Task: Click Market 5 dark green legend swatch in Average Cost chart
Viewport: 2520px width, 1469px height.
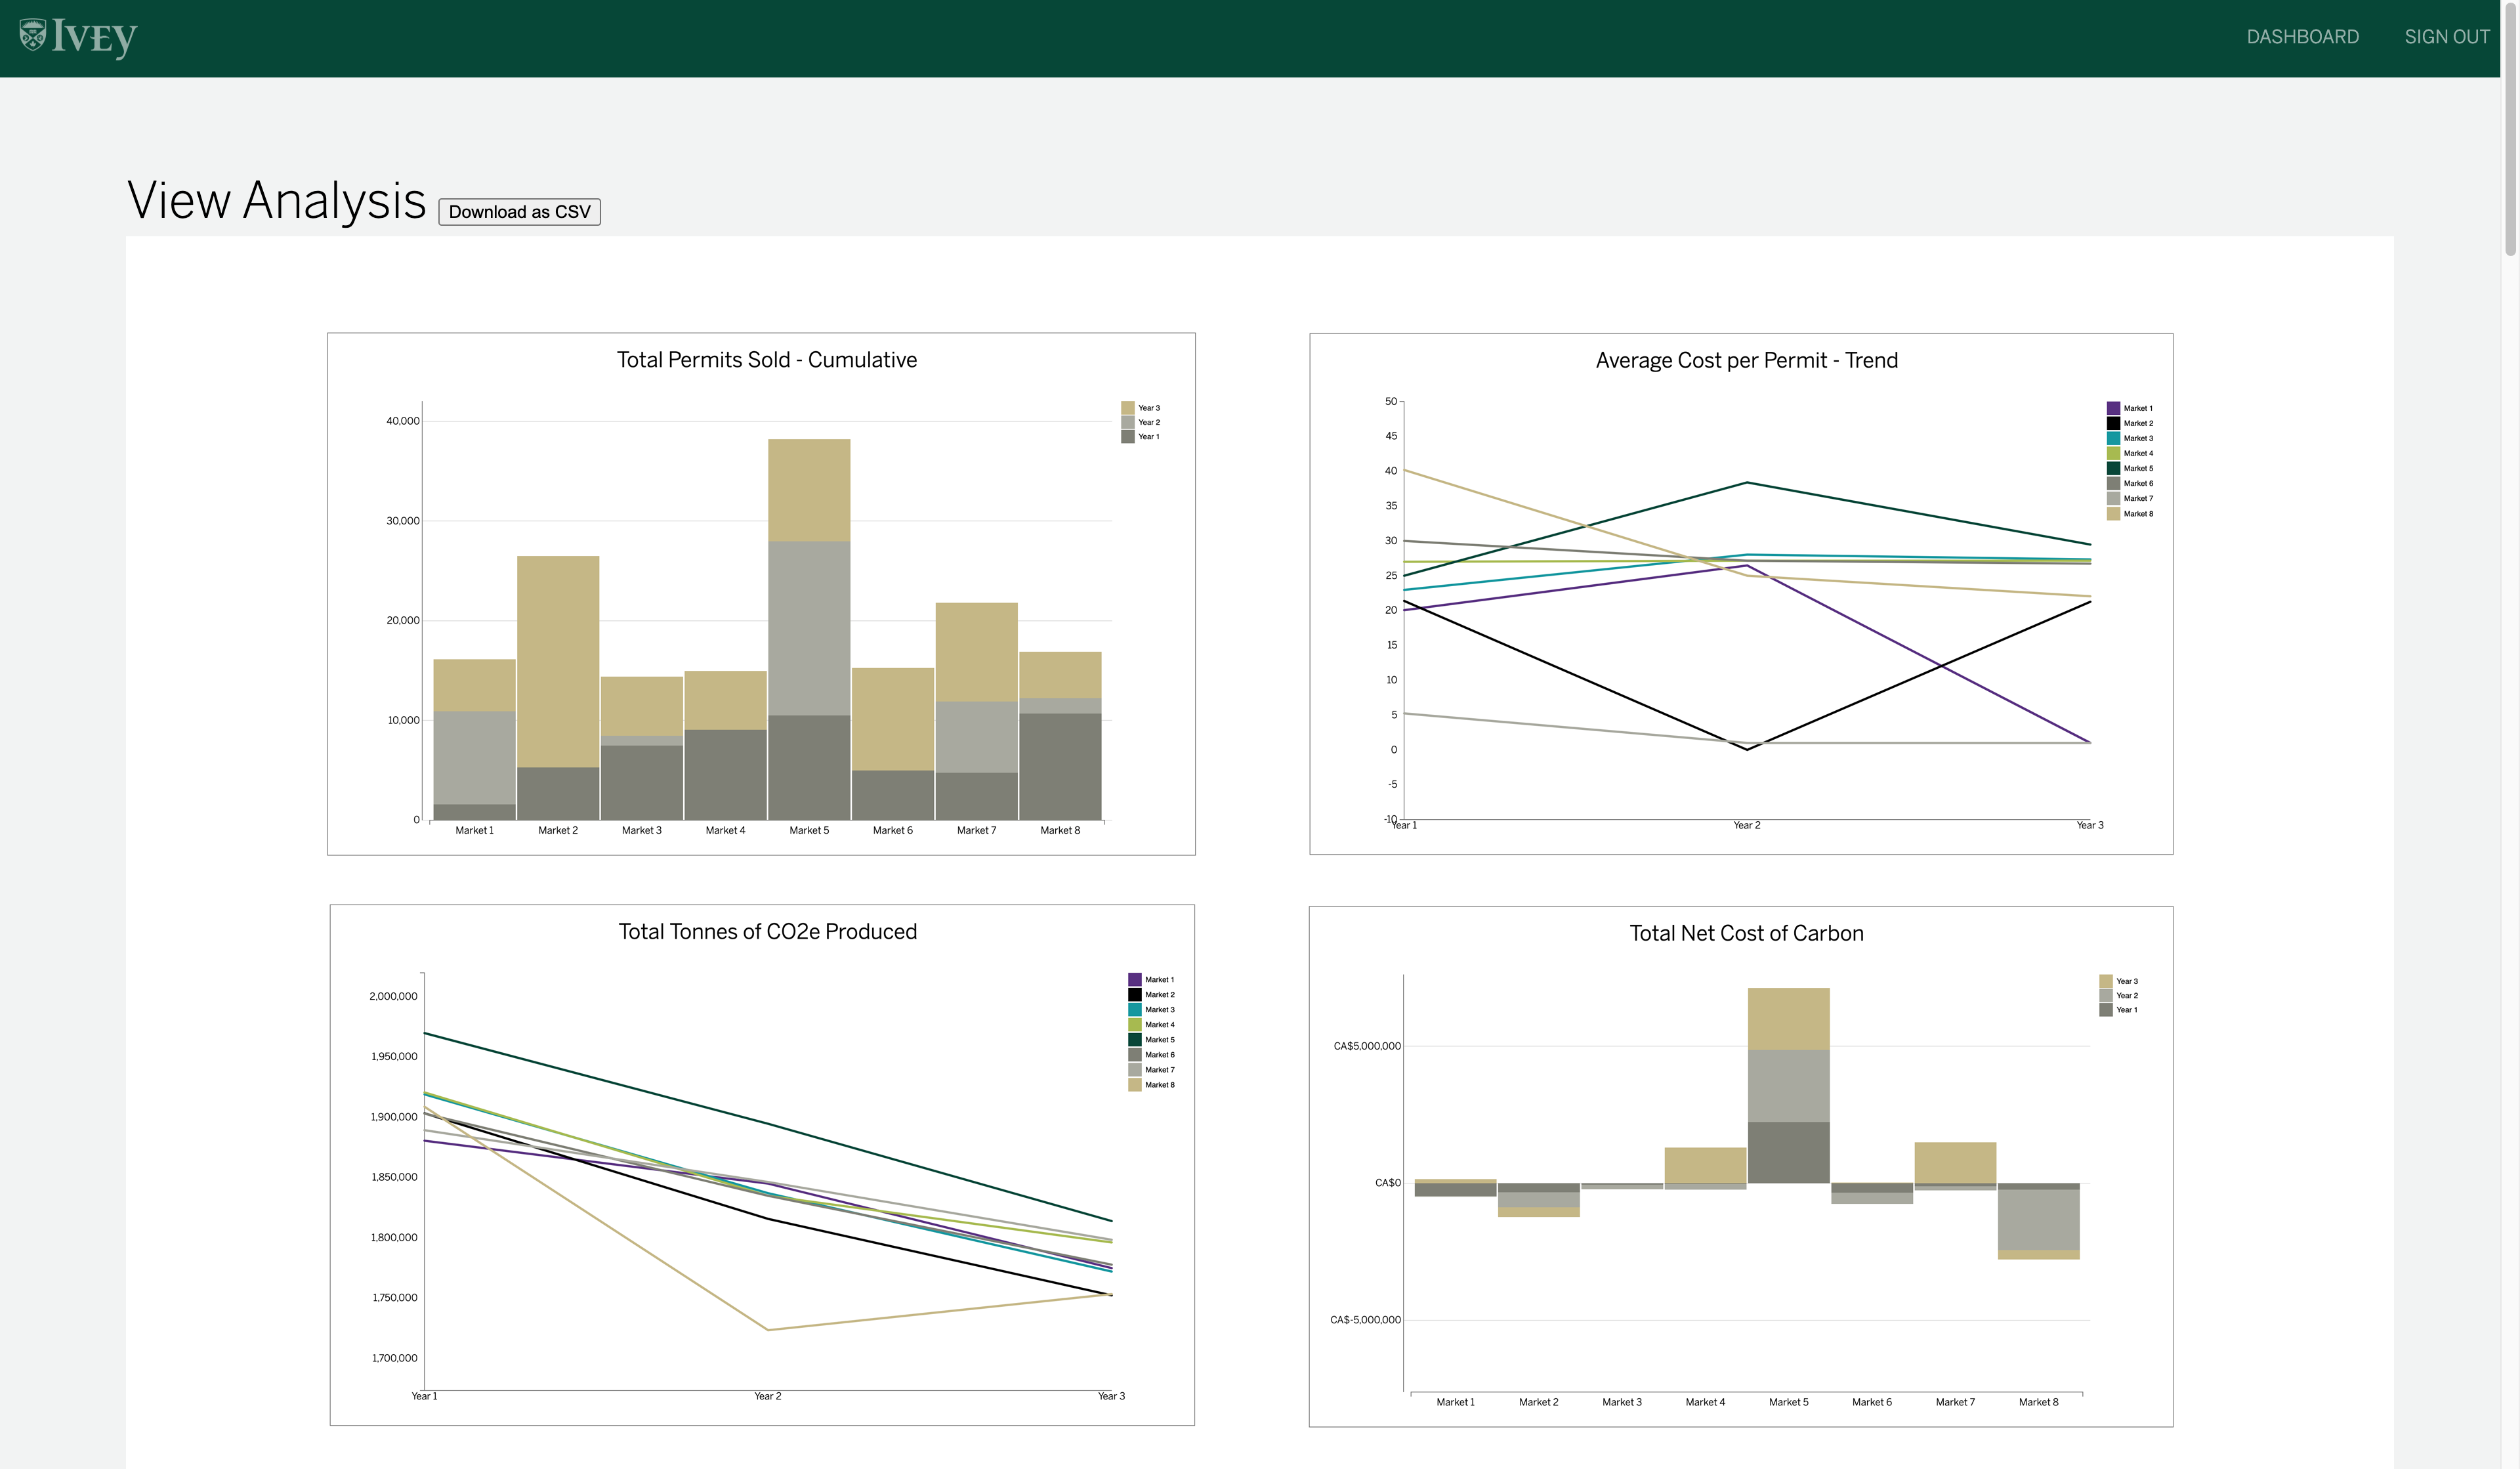Action: [2113, 468]
